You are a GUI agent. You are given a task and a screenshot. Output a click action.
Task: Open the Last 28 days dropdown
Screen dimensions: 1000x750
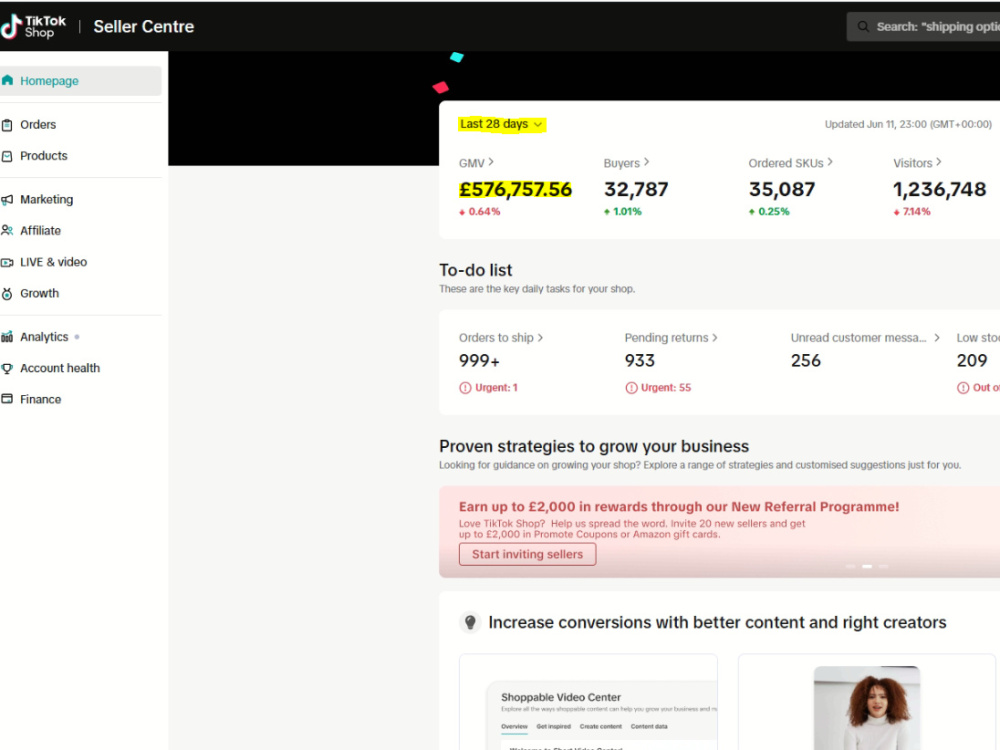click(501, 124)
